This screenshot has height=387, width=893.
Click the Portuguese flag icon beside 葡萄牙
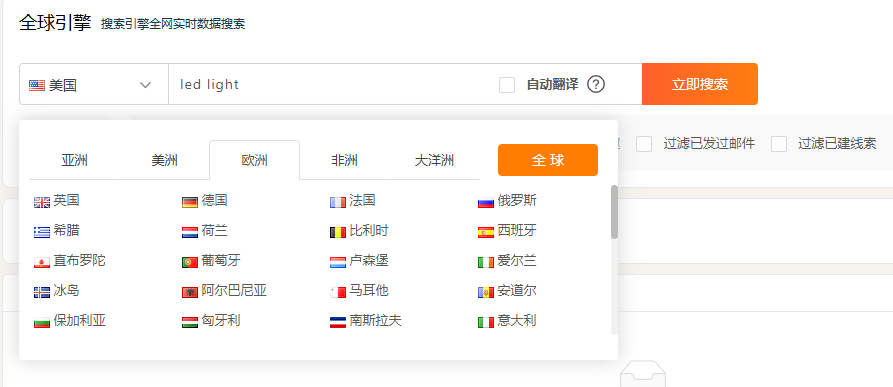click(x=190, y=262)
